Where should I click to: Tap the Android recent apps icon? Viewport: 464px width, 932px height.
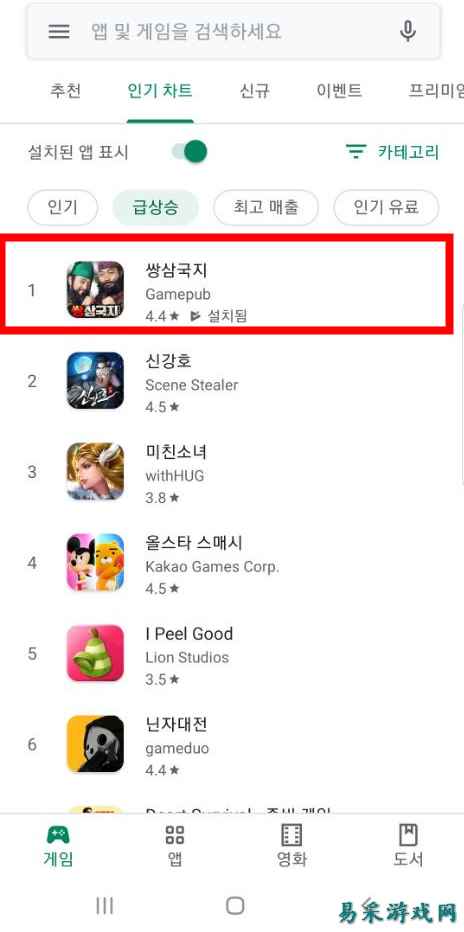(x=105, y=905)
